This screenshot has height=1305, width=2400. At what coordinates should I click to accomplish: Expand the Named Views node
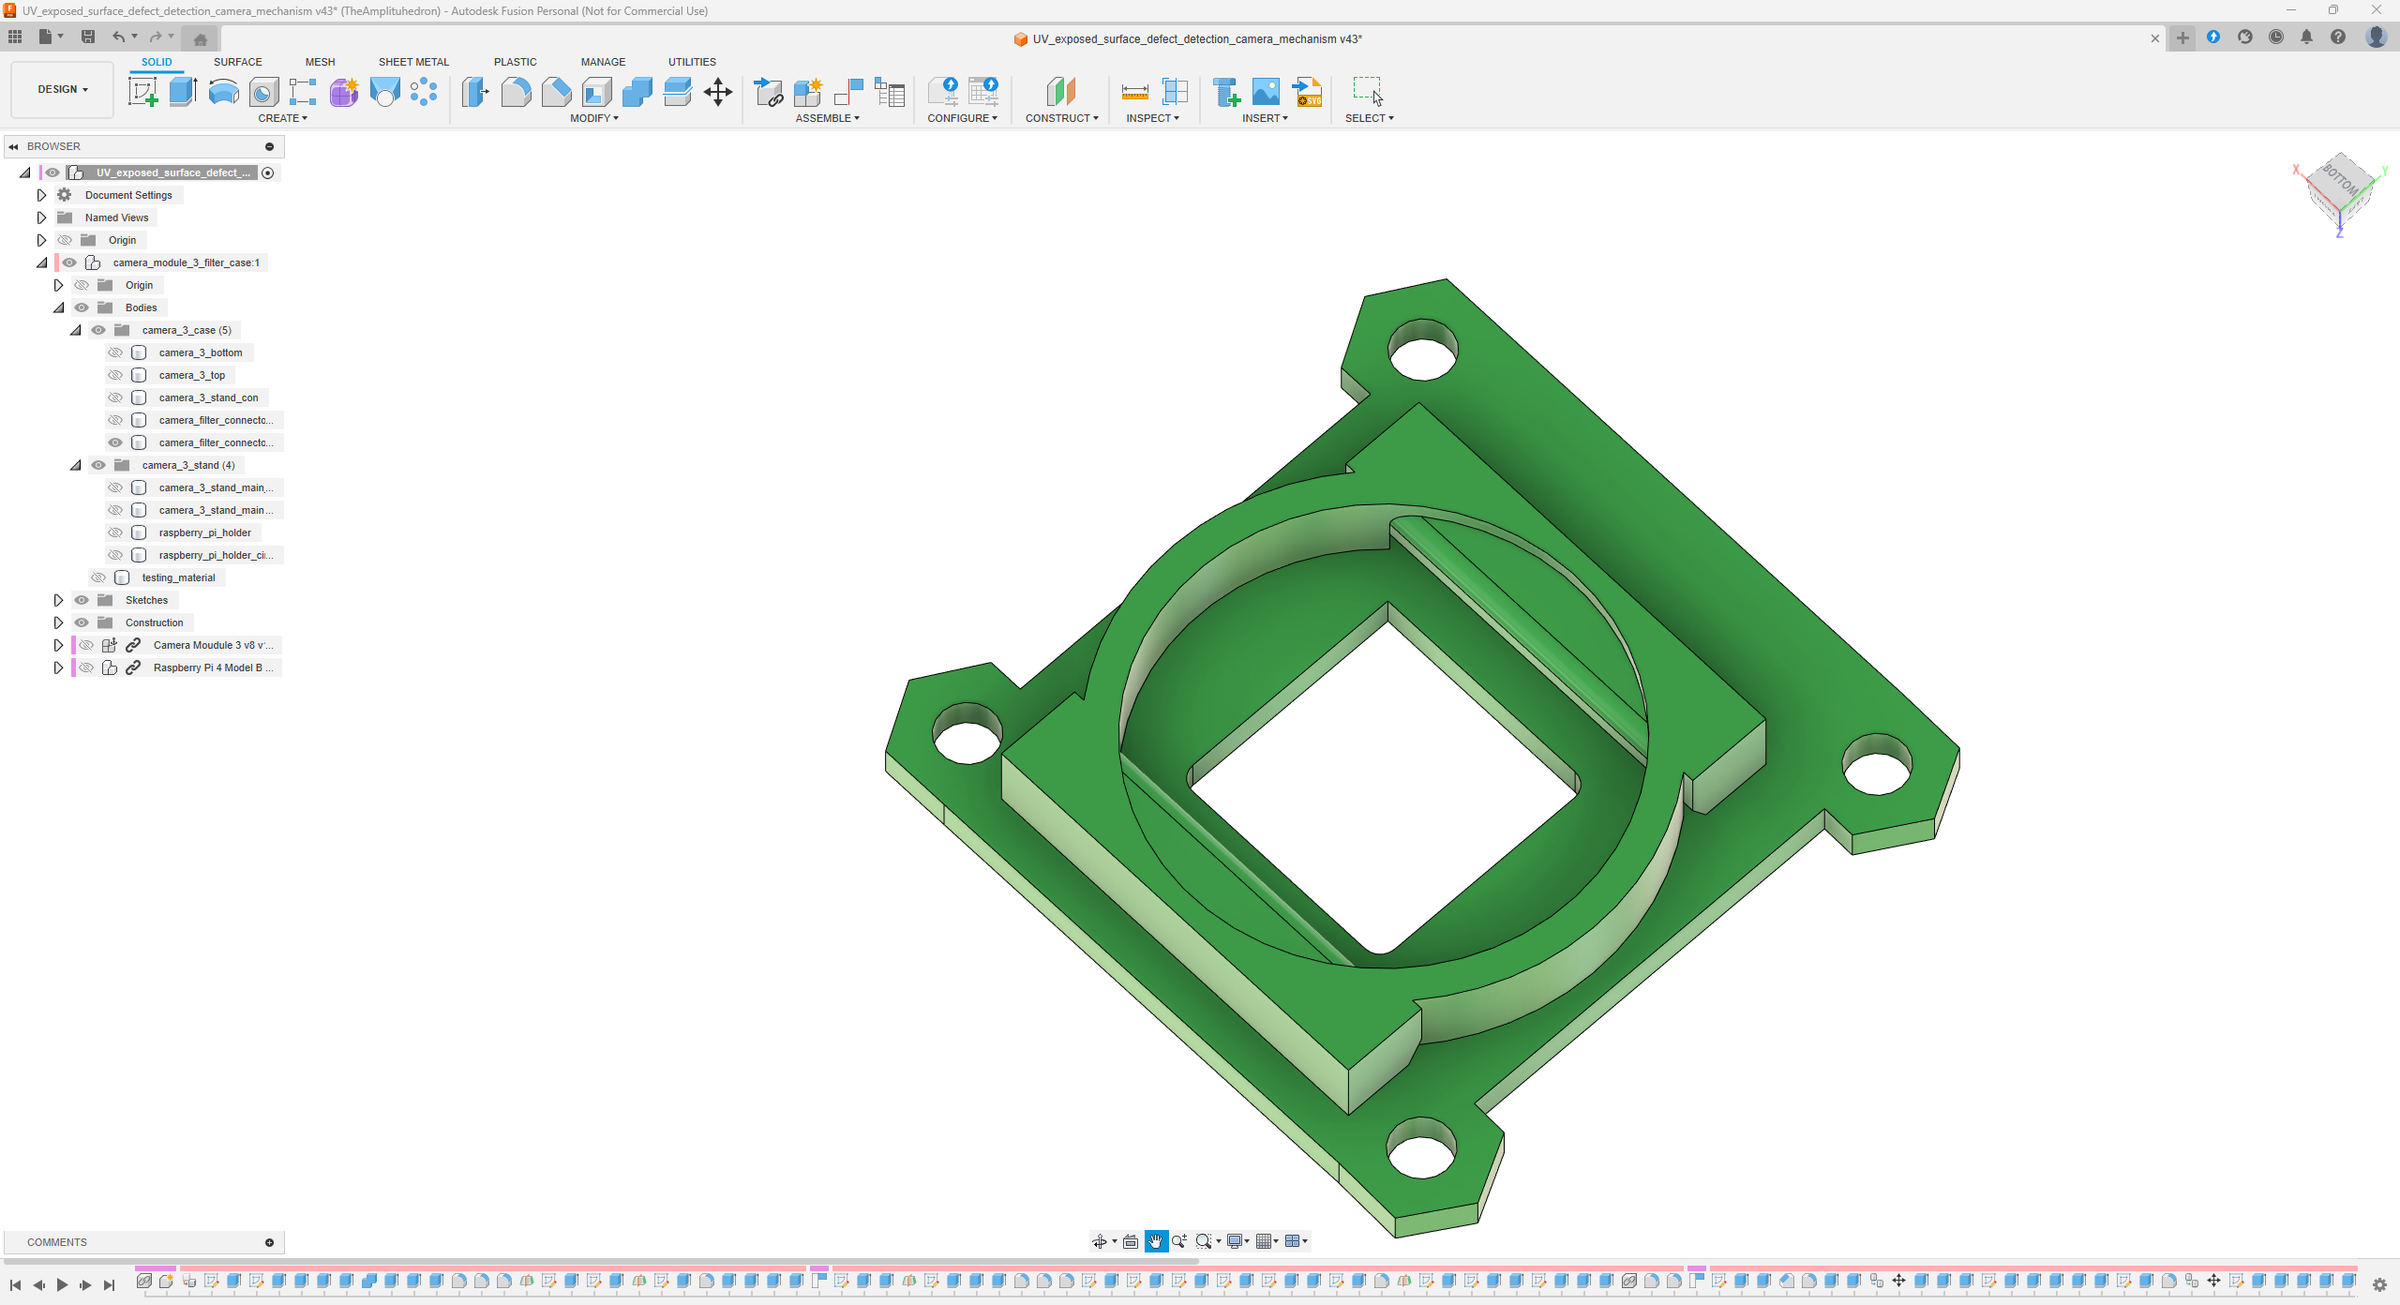[41, 218]
